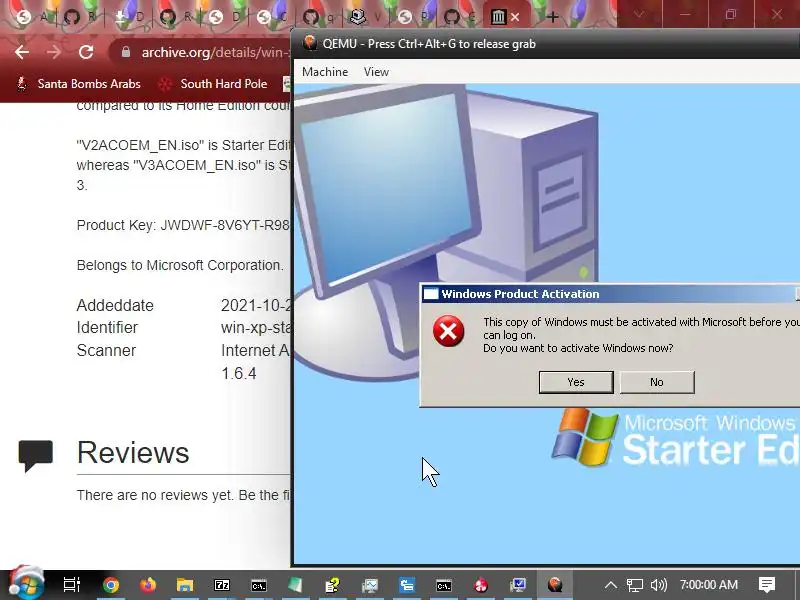Click the Windows Product Activation title bar icon

click(431, 294)
